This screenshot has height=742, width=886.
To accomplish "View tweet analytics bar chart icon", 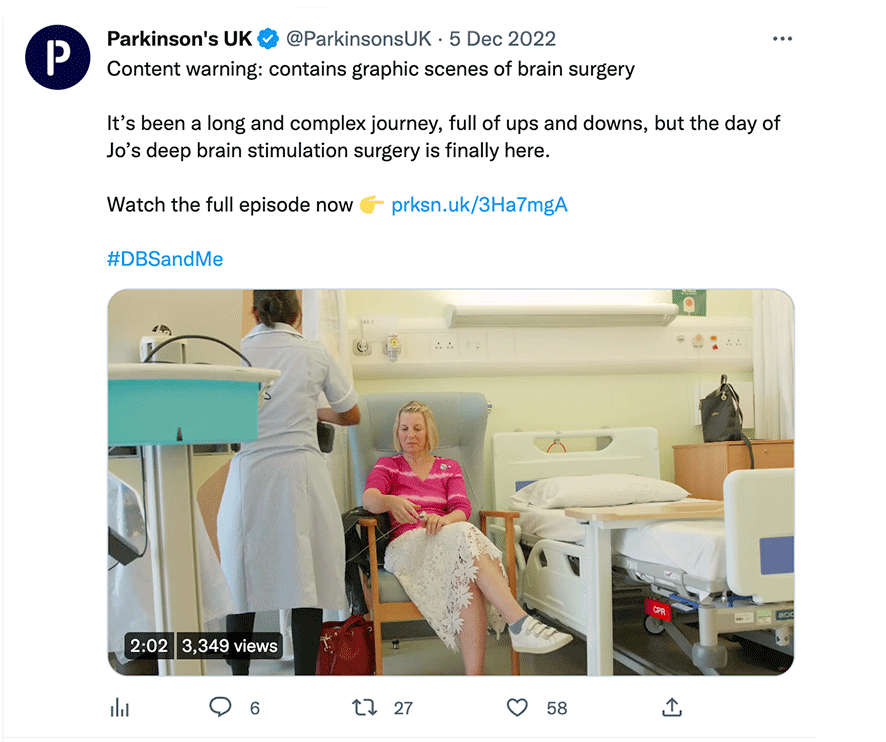I will [119, 708].
